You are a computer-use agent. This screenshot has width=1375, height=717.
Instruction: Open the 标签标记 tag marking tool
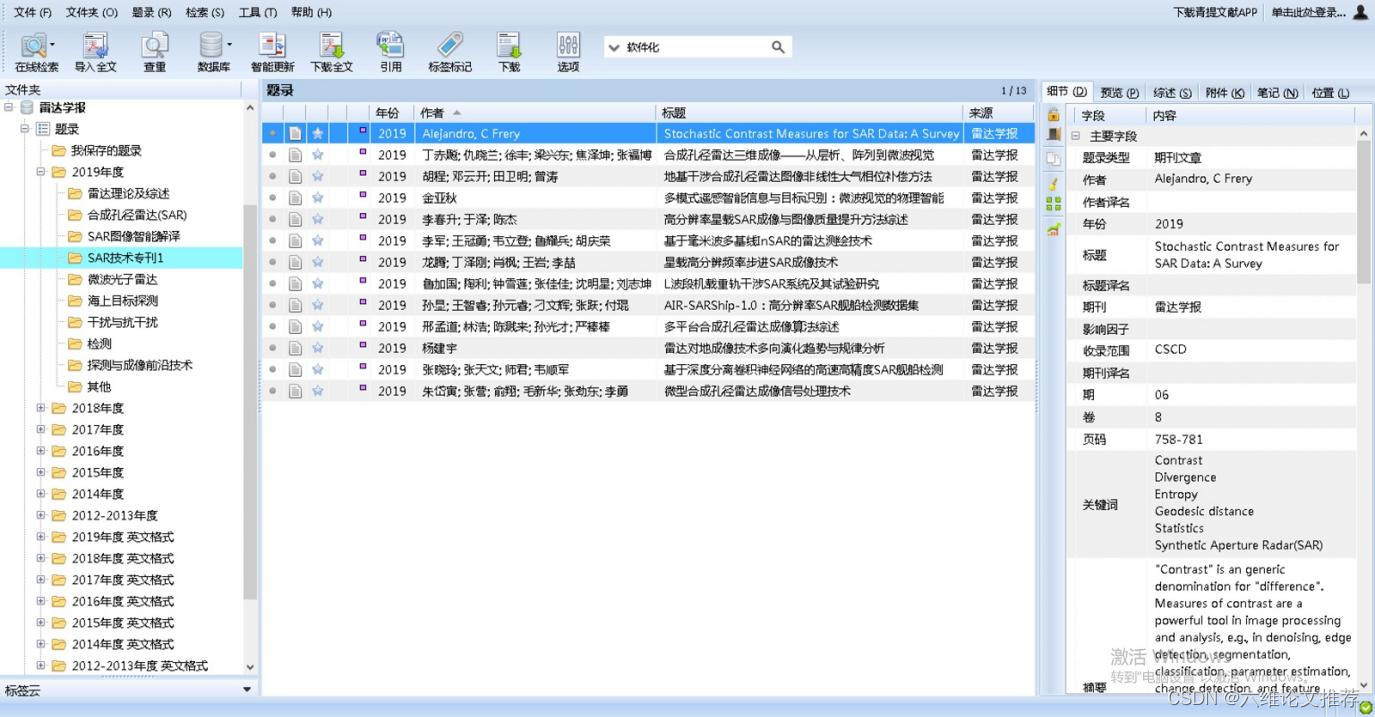coord(450,52)
